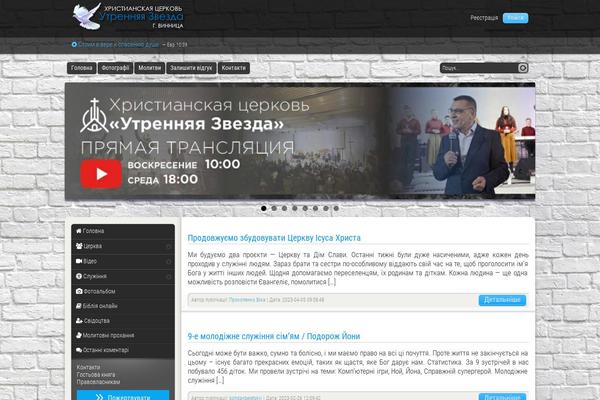Open the Контакти link in sidebar footer
This screenshot has height=400, width=600.
(x=88, y=367)
